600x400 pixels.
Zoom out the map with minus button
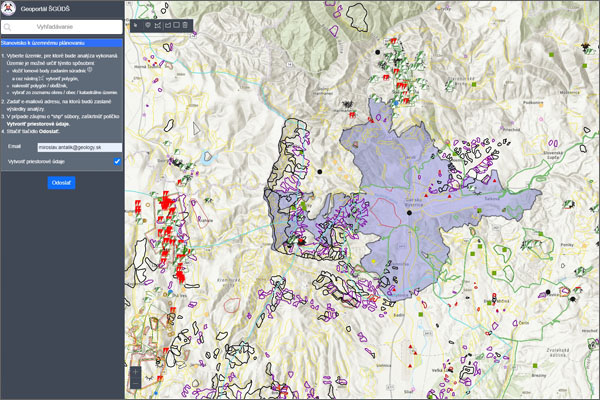pyautogui.click(x=136, y=385)
